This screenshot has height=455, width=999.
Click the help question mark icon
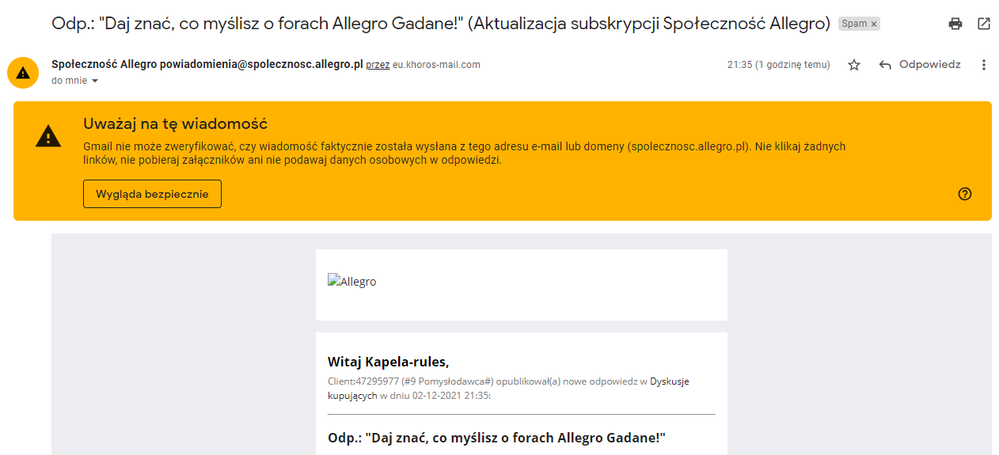coord(964,194)
